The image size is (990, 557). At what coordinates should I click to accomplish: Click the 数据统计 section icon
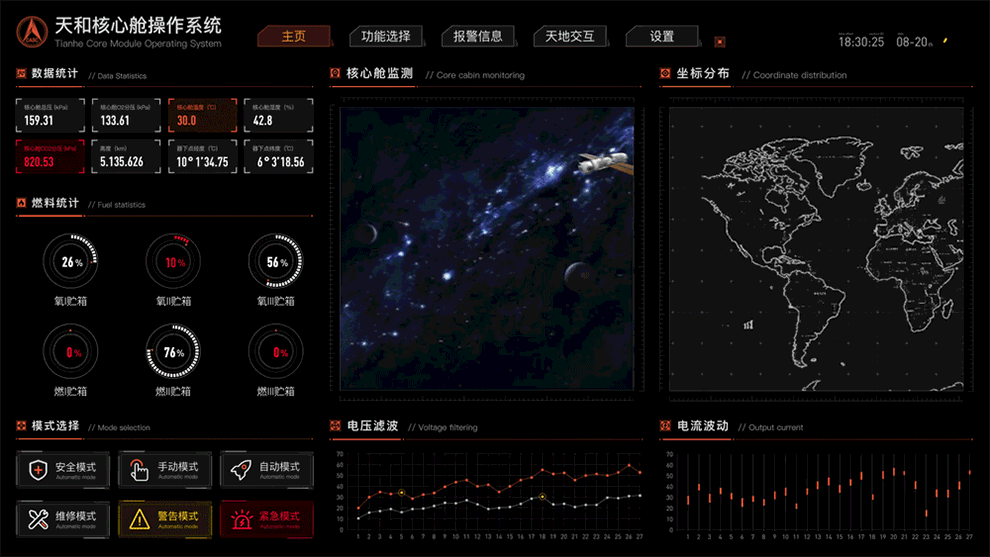[21, 73]
